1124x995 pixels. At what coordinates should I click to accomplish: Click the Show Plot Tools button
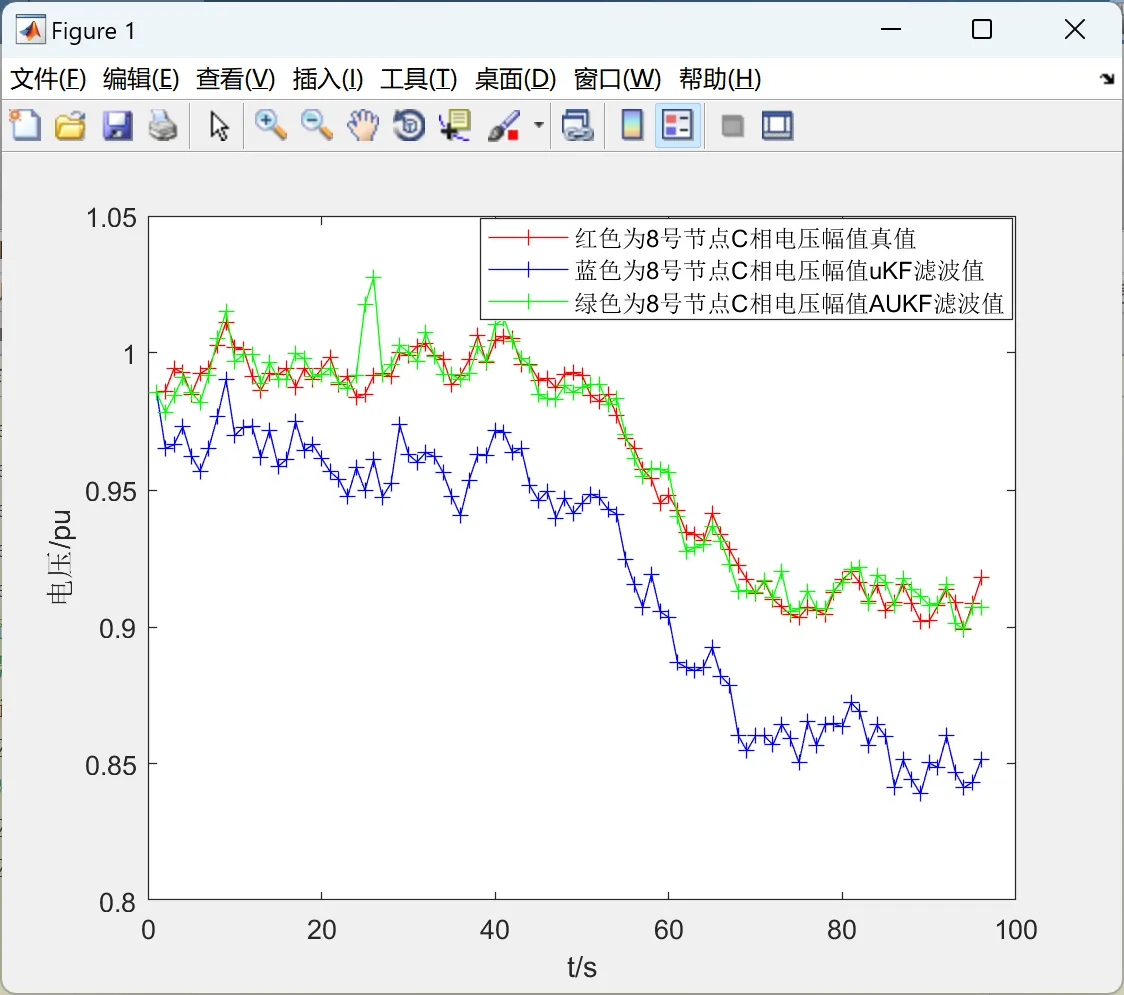click(x=777, y=125)
